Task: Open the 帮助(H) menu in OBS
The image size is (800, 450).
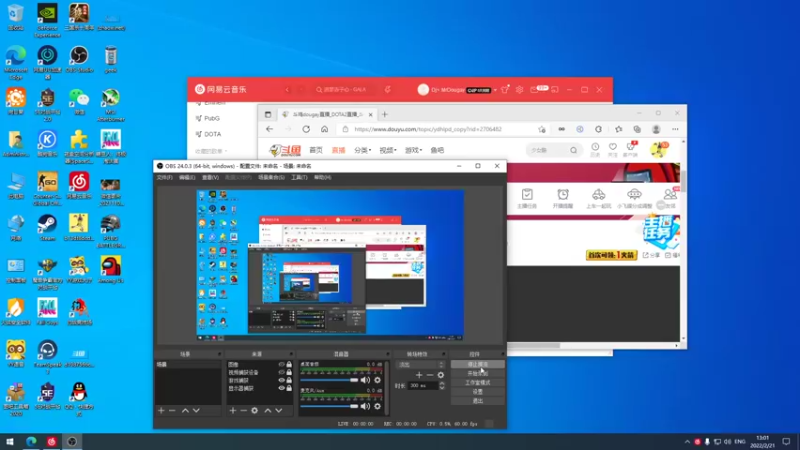Action: (322, 178)
